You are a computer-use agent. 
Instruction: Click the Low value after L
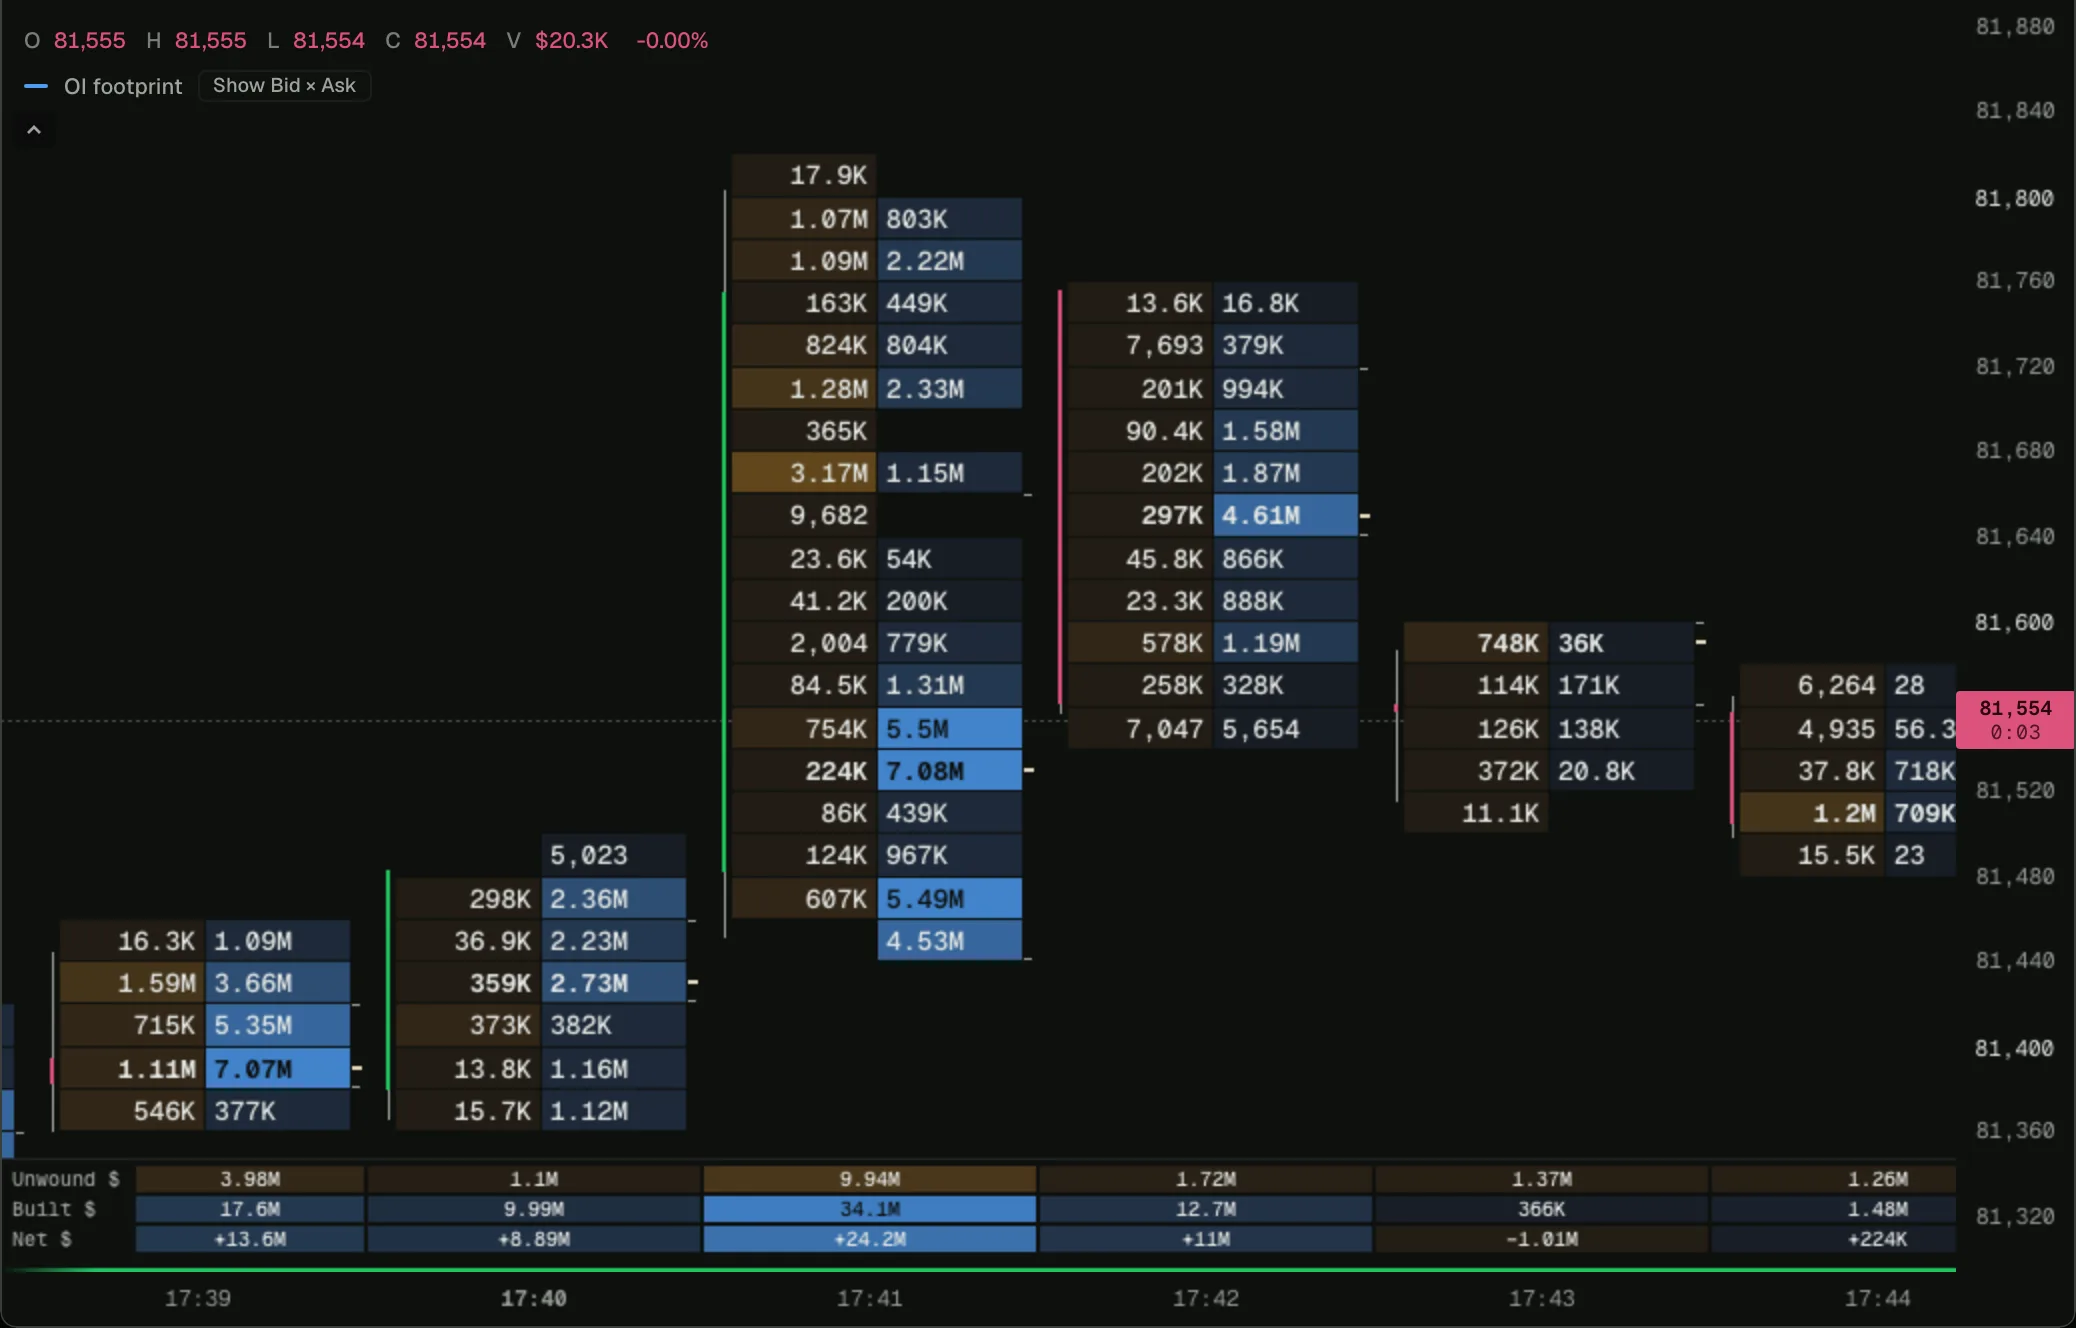329,41
